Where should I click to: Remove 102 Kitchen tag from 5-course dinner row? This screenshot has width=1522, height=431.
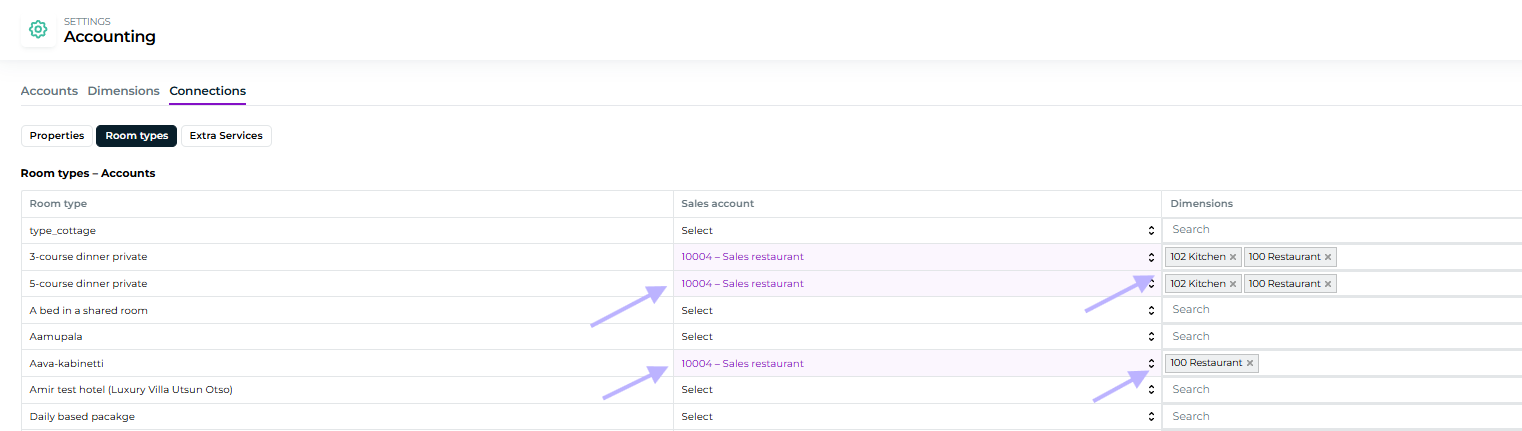(1233, 284)
